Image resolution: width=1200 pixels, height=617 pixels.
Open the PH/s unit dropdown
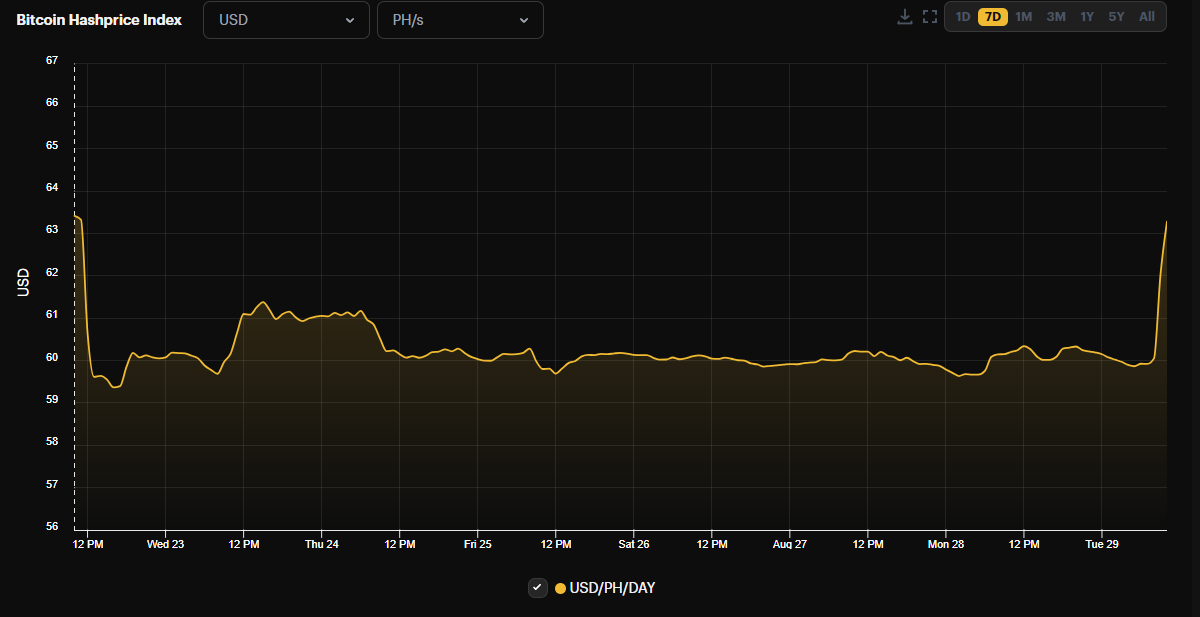(460, 20)
